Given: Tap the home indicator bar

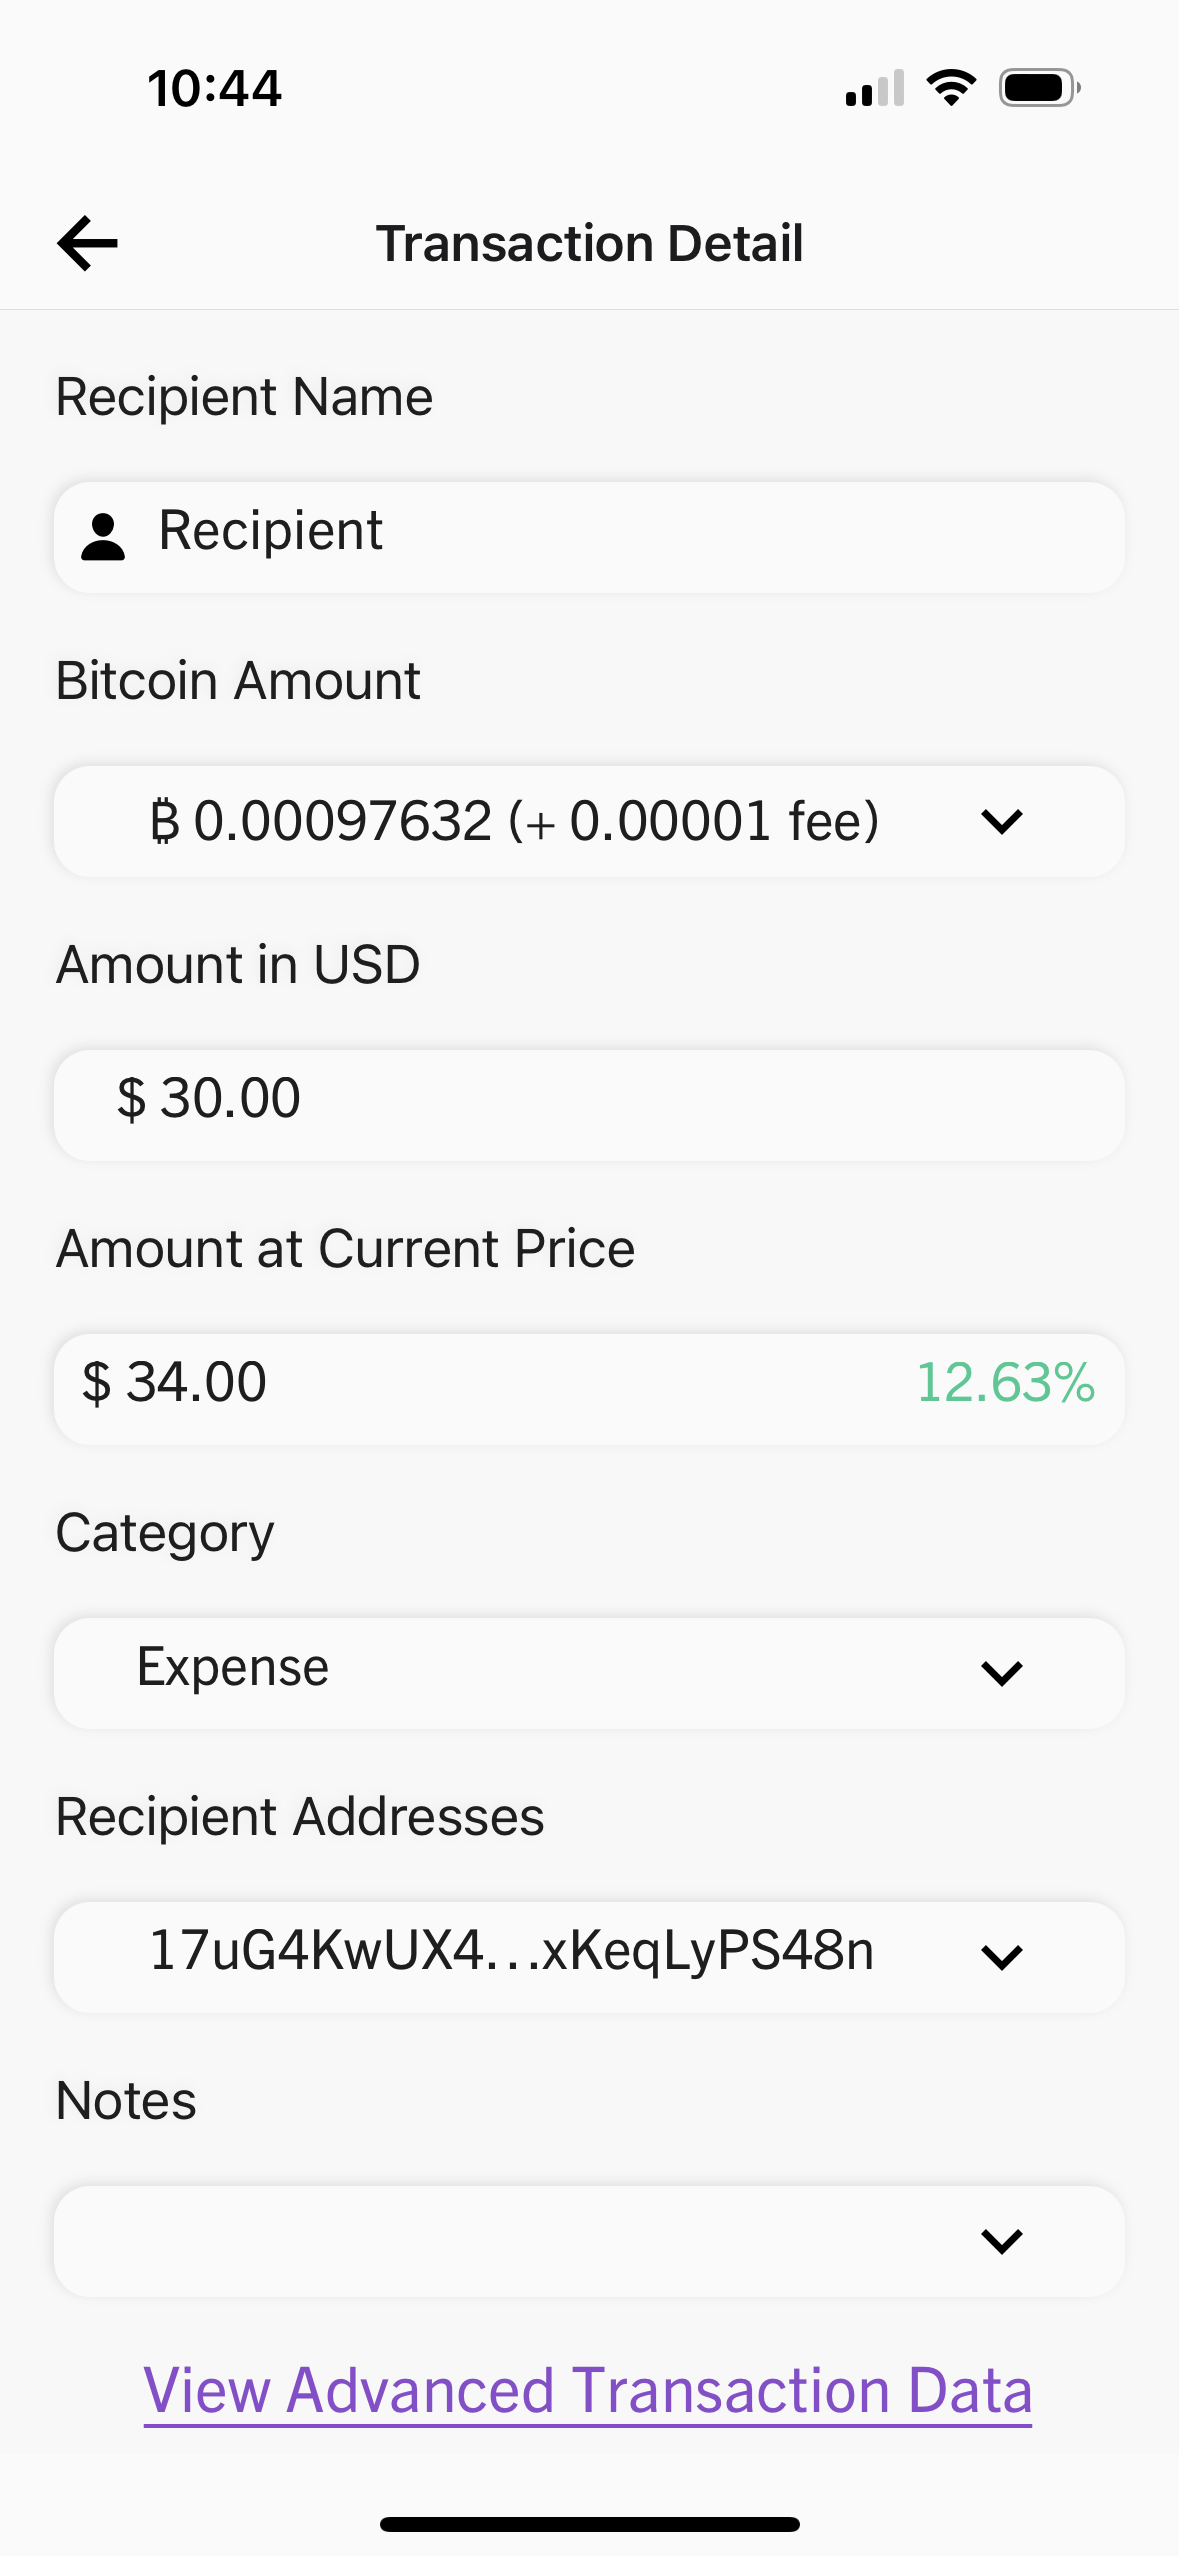Looking at the screenshot, I should 589,2524.
